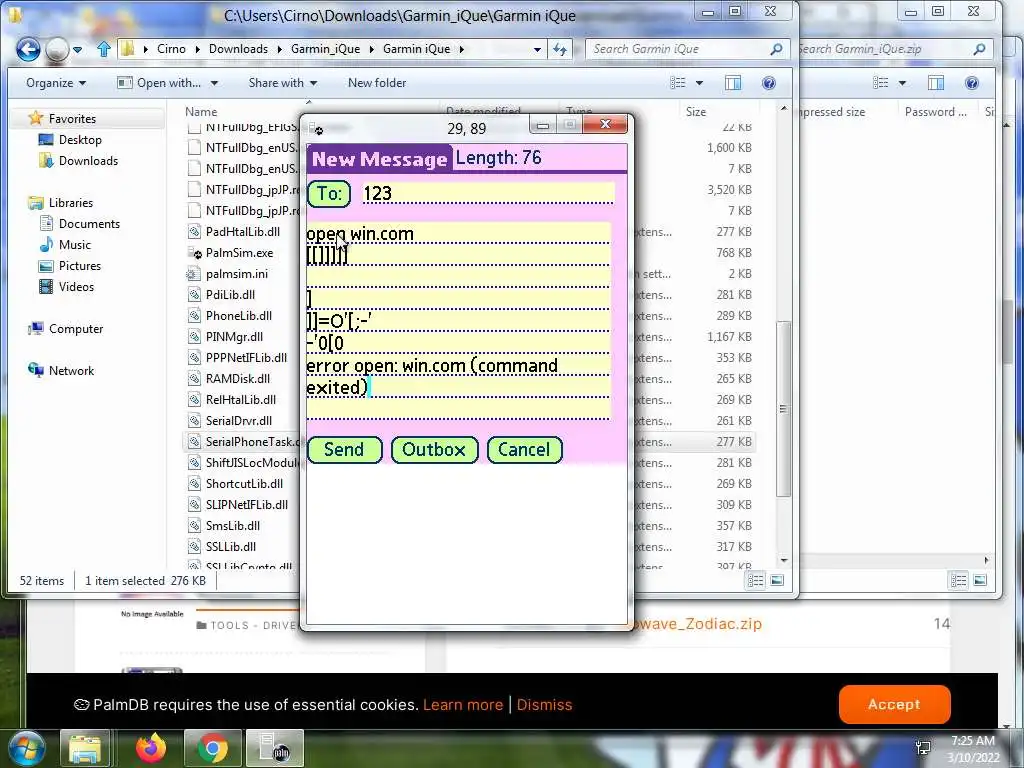The height and width of the screenshot is (768, 1024).
Task: Click the Send button
Action: (344, 450)
